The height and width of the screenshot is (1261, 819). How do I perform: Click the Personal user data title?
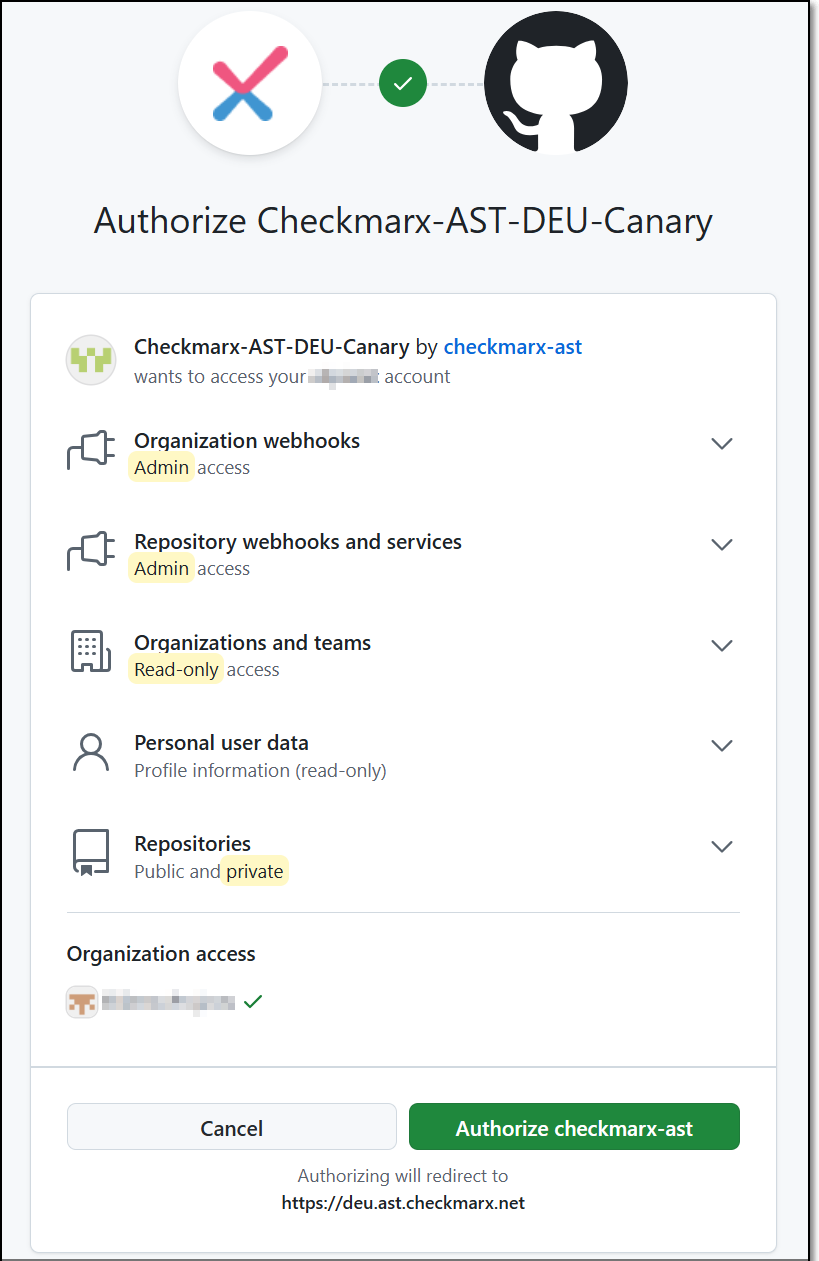pyautogui.click(x=221, y=743)
